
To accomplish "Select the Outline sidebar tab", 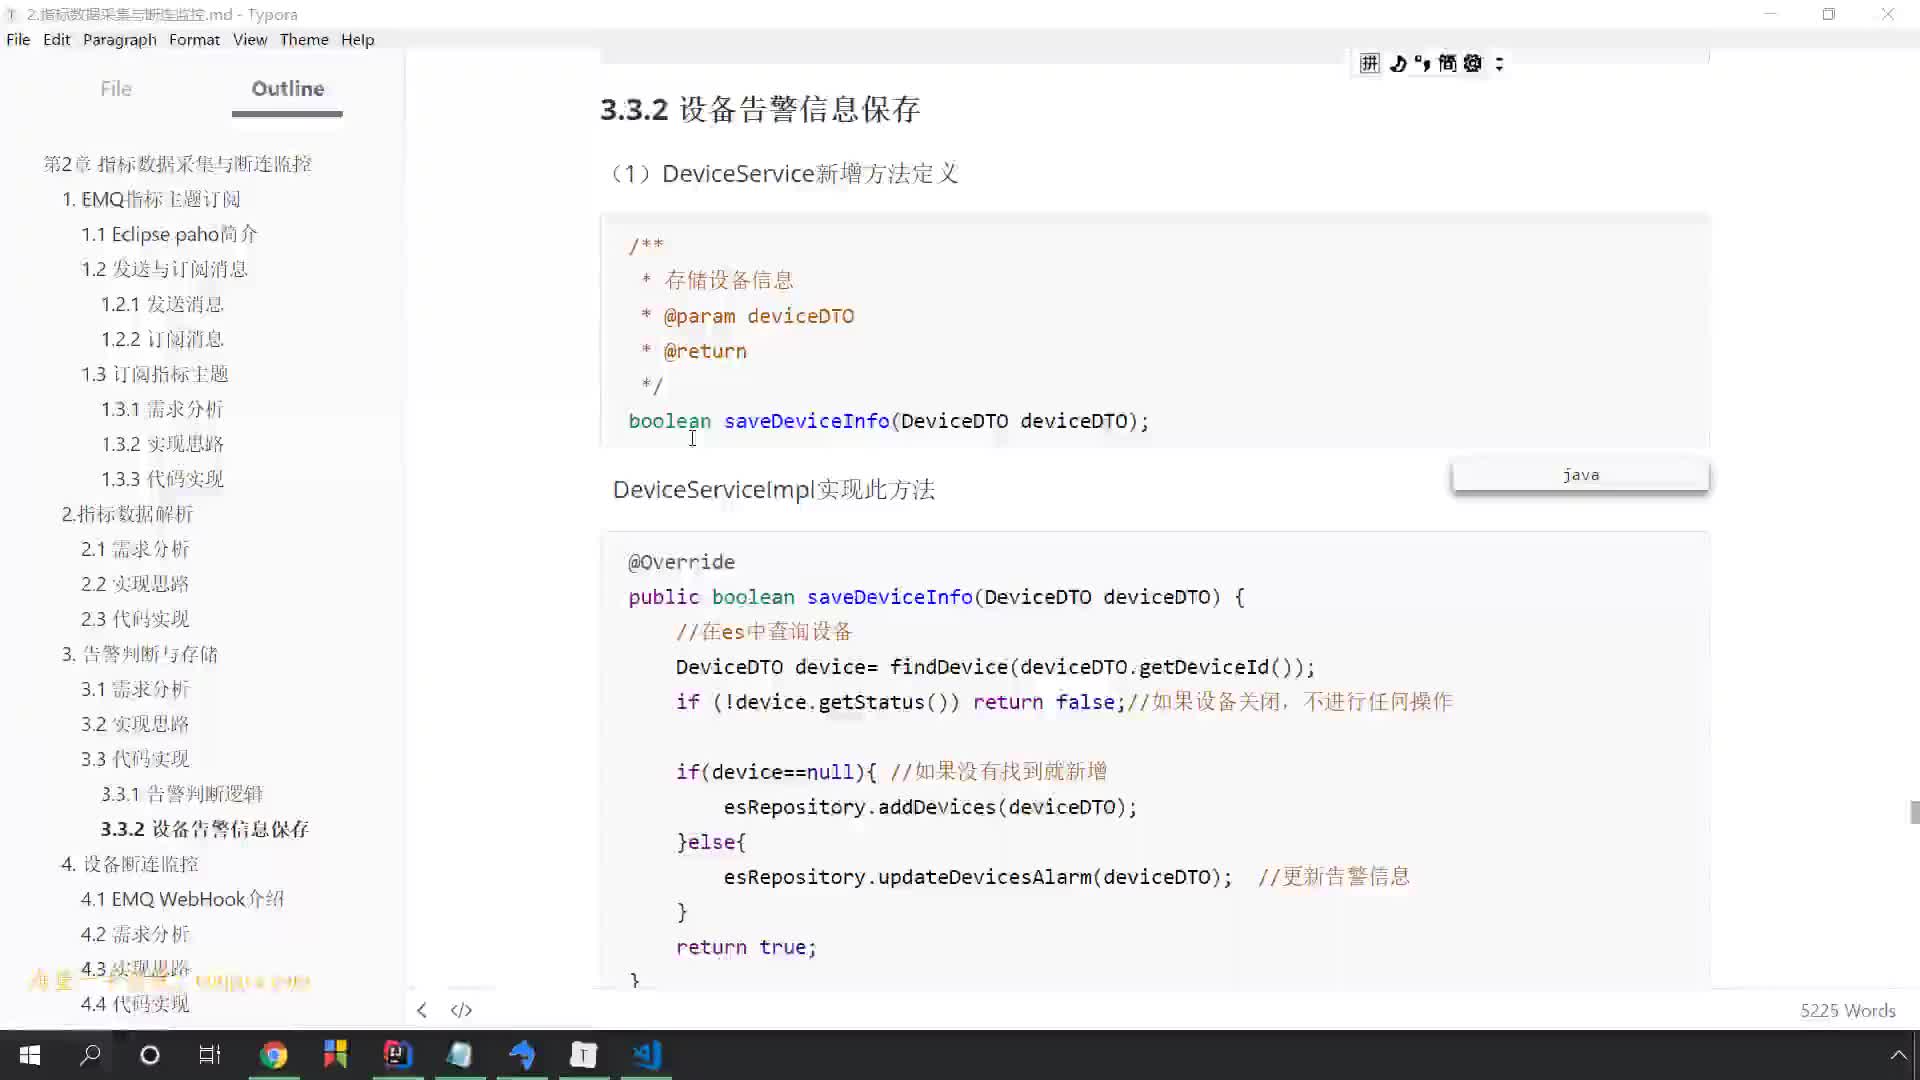I will 288,89.
